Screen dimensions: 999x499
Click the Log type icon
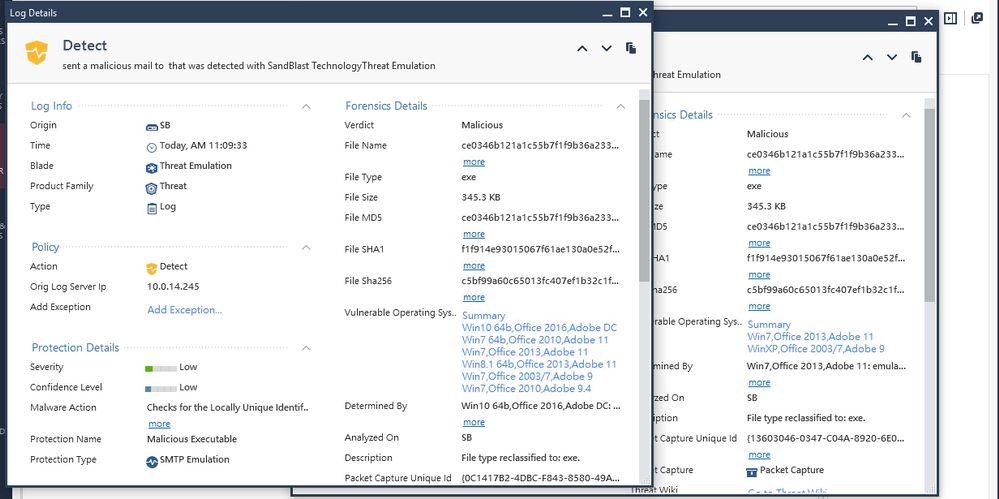point(152,208)
